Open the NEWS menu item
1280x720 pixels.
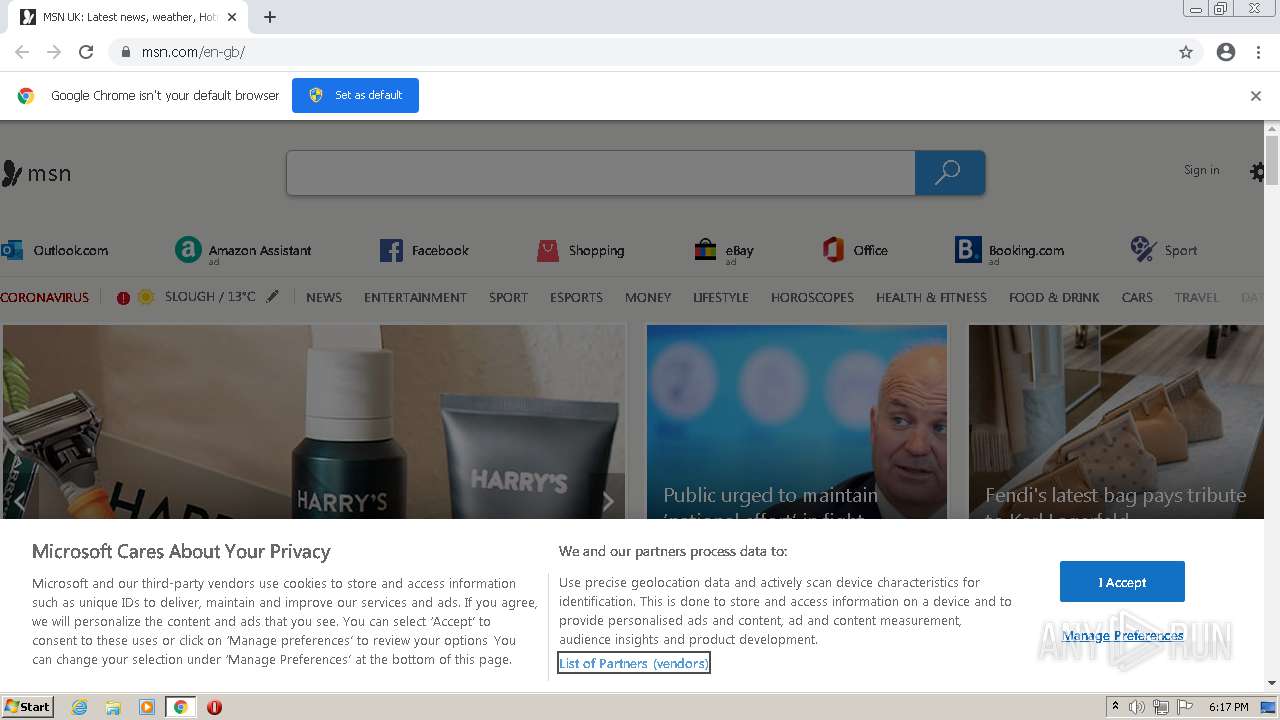click(324, 297)
